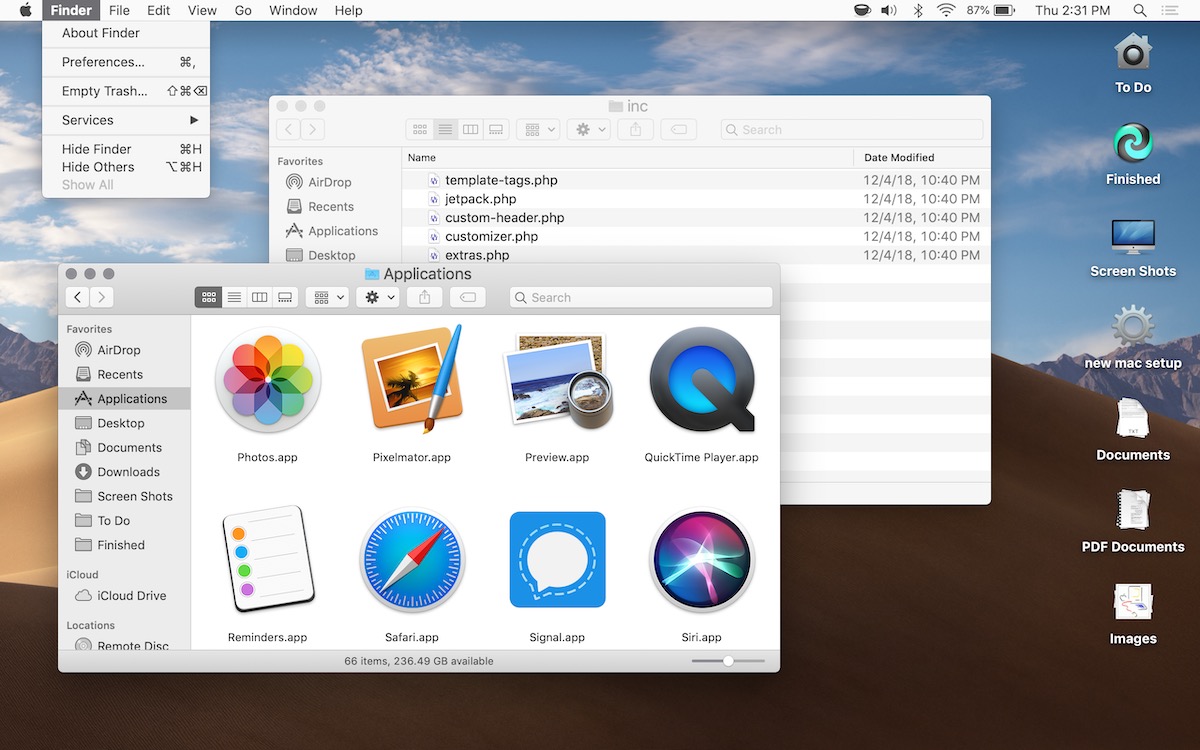Viewport: 1200px width, 750px height.
Task: Open Photos.app
Action: [267, 380]
